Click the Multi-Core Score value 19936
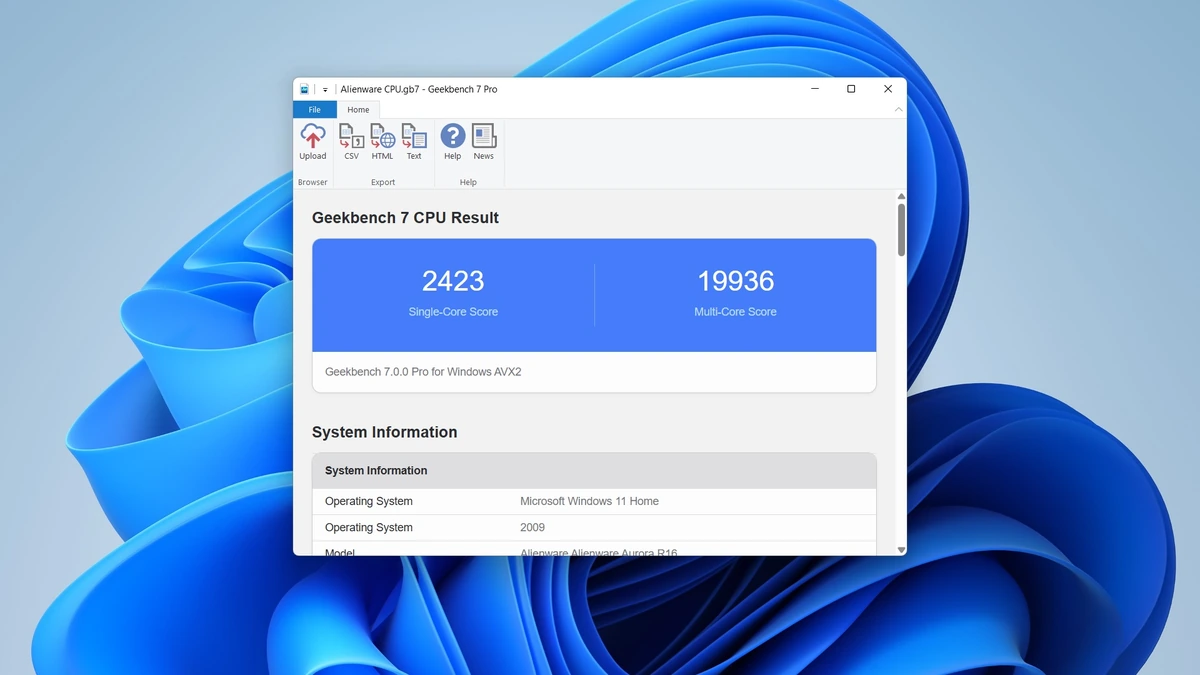 736,281
